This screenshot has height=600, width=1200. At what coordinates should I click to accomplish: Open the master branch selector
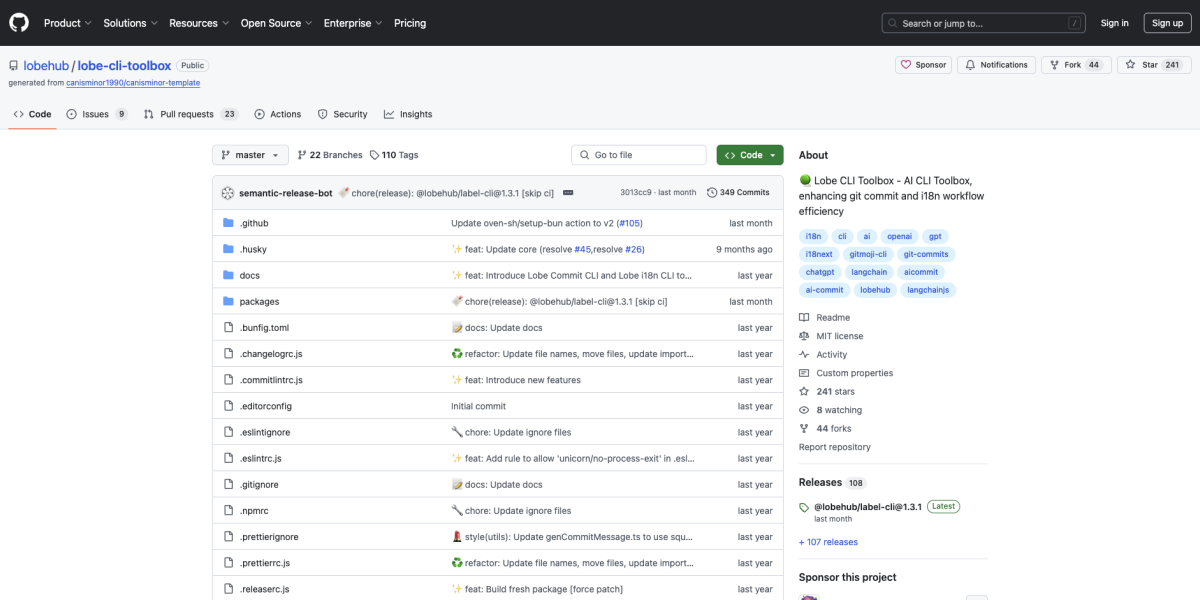pyautogui.click(x=249, y=155)
